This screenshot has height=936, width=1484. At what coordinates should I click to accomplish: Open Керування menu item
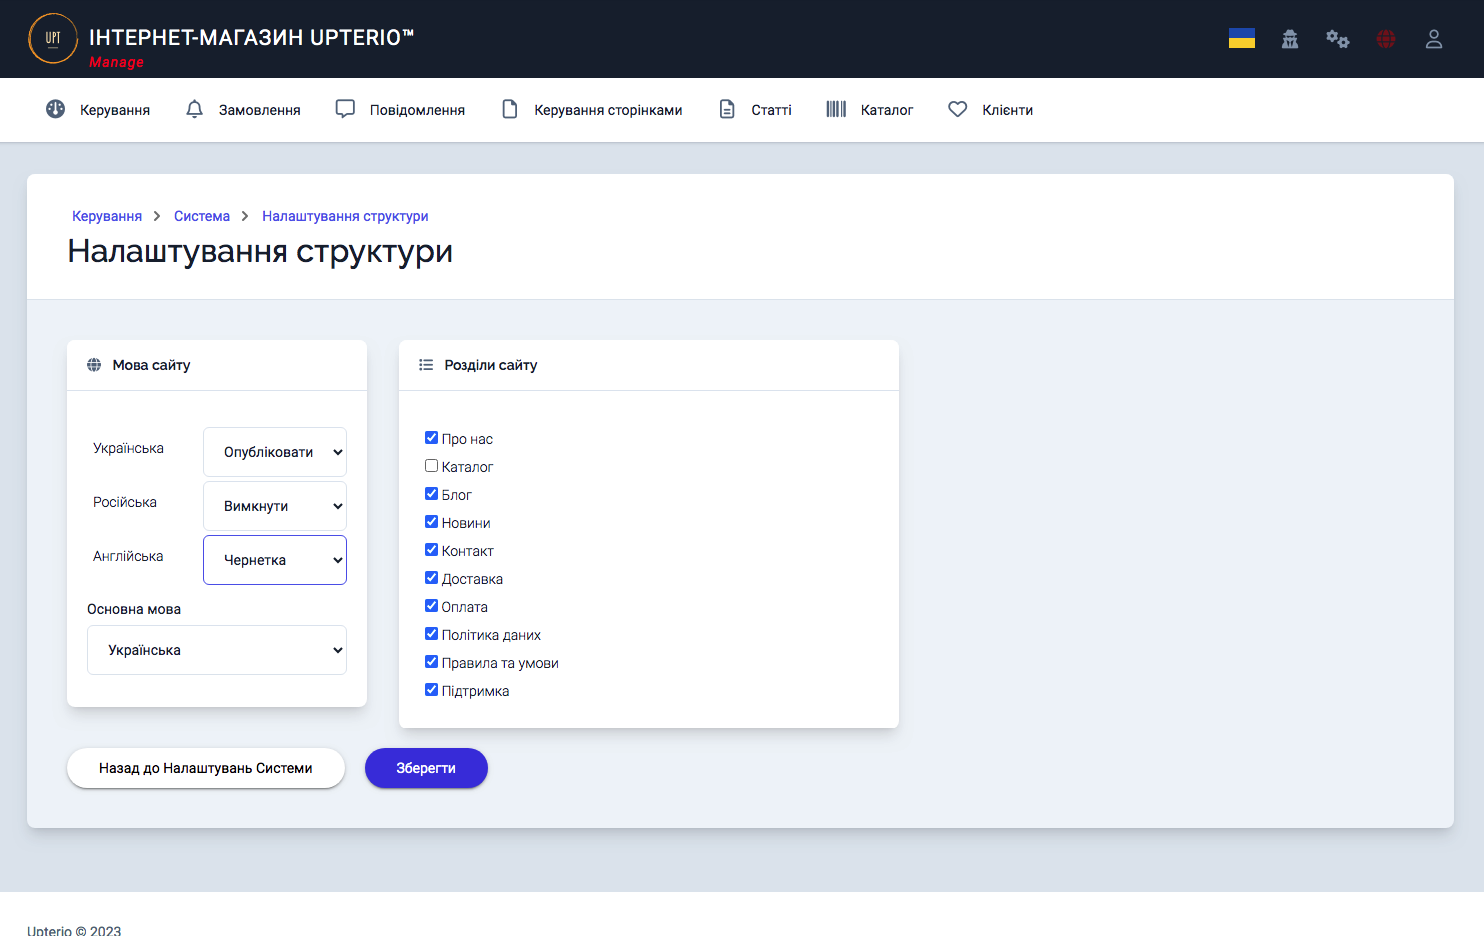pyautogui.click(x=115, y=110)
